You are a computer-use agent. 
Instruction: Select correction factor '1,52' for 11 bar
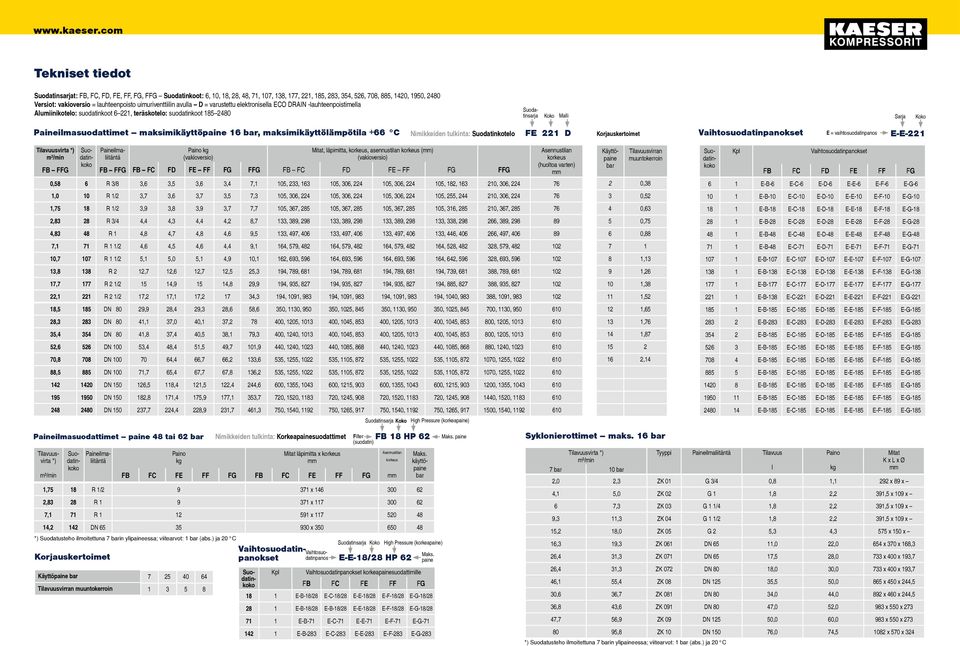(645, 297)
